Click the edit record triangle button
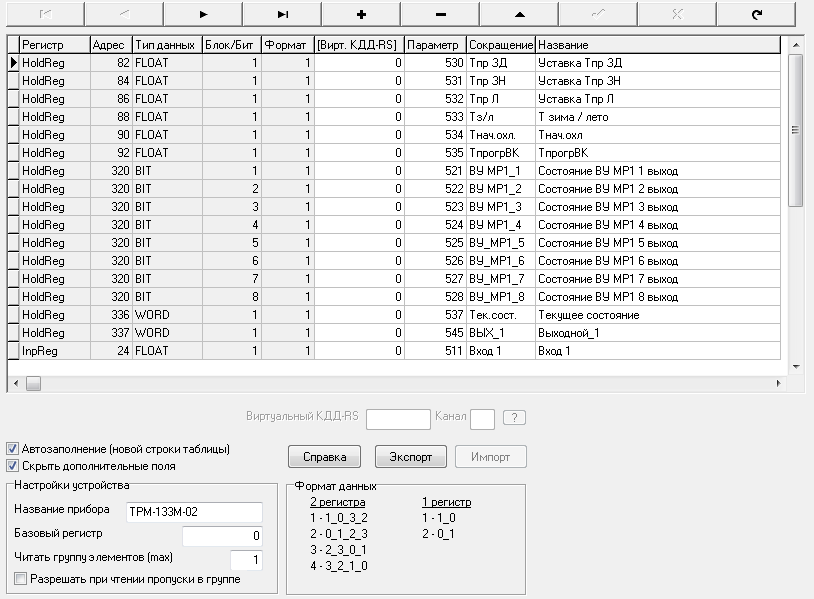 pos(519,15)
